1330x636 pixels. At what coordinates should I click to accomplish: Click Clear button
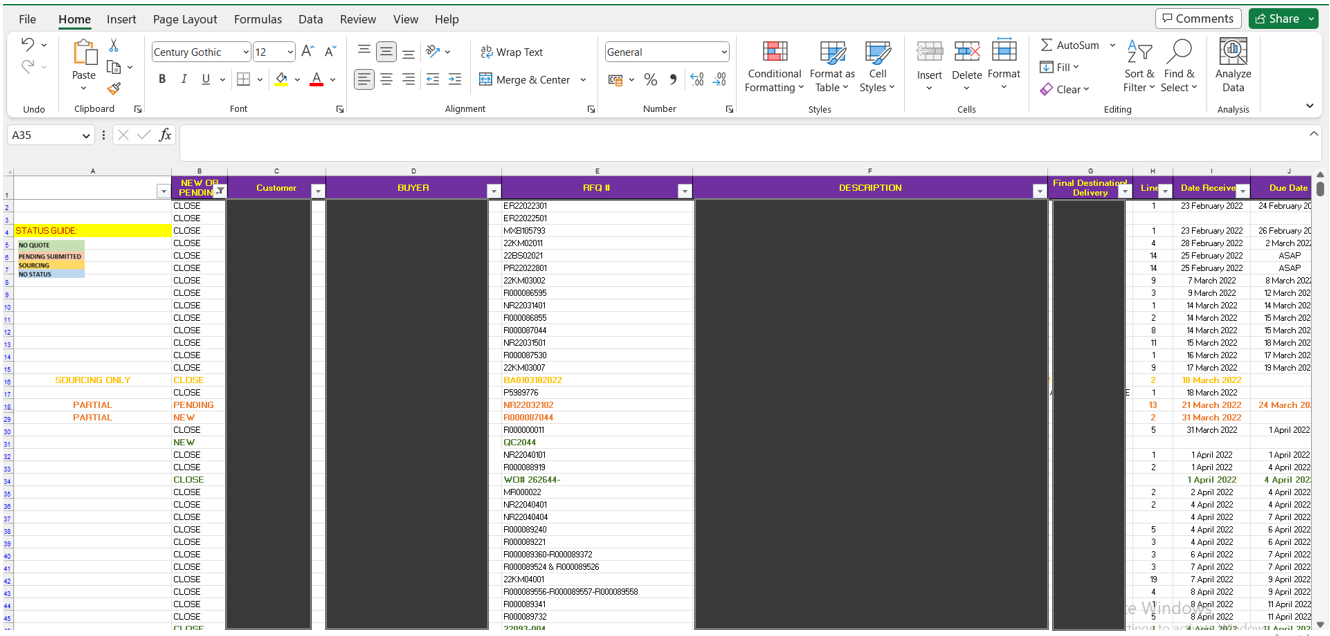(x=1061, y=89)
